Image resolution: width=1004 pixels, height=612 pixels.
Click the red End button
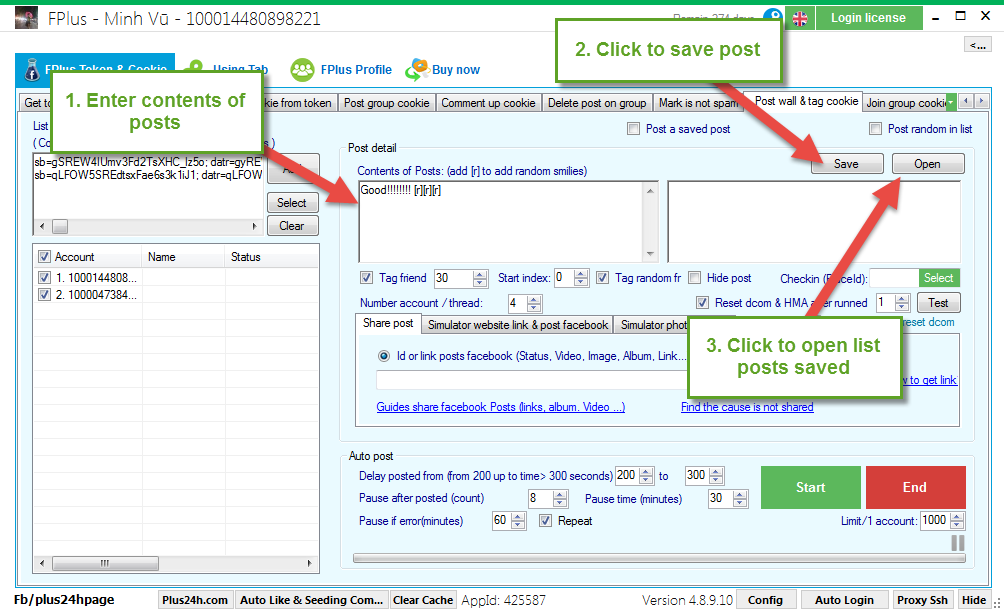[915, 487]
